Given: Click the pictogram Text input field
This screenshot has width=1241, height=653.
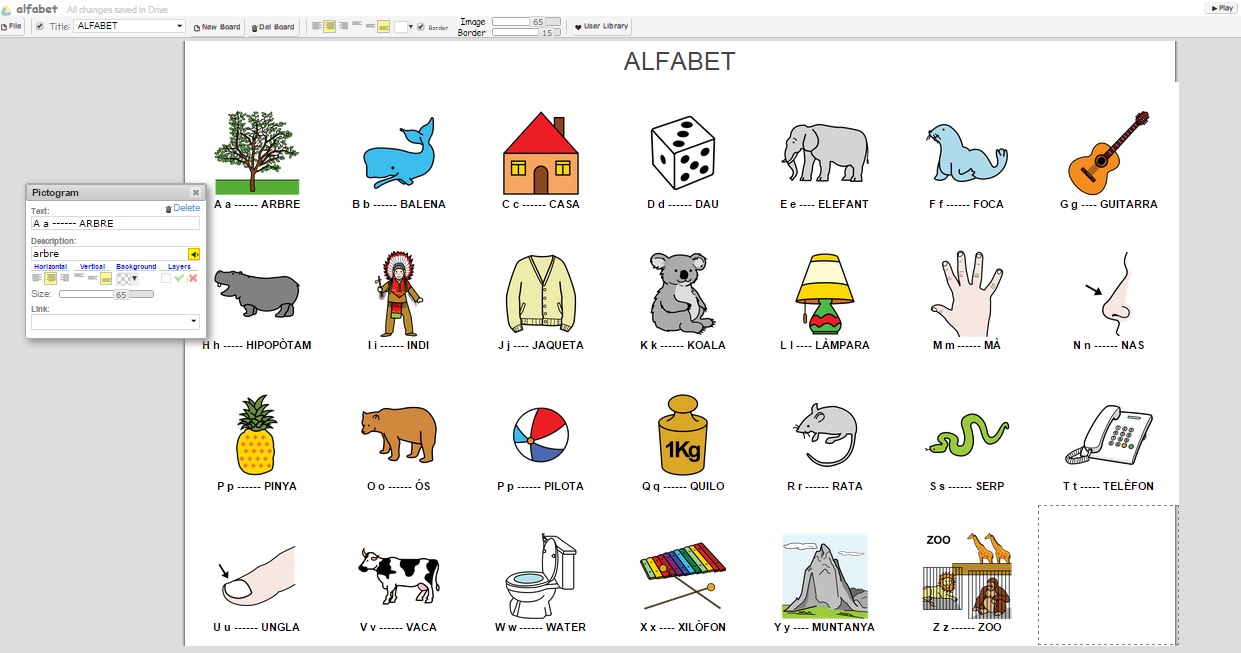Looking at the screenshot, I should click(x=115, y=224).
